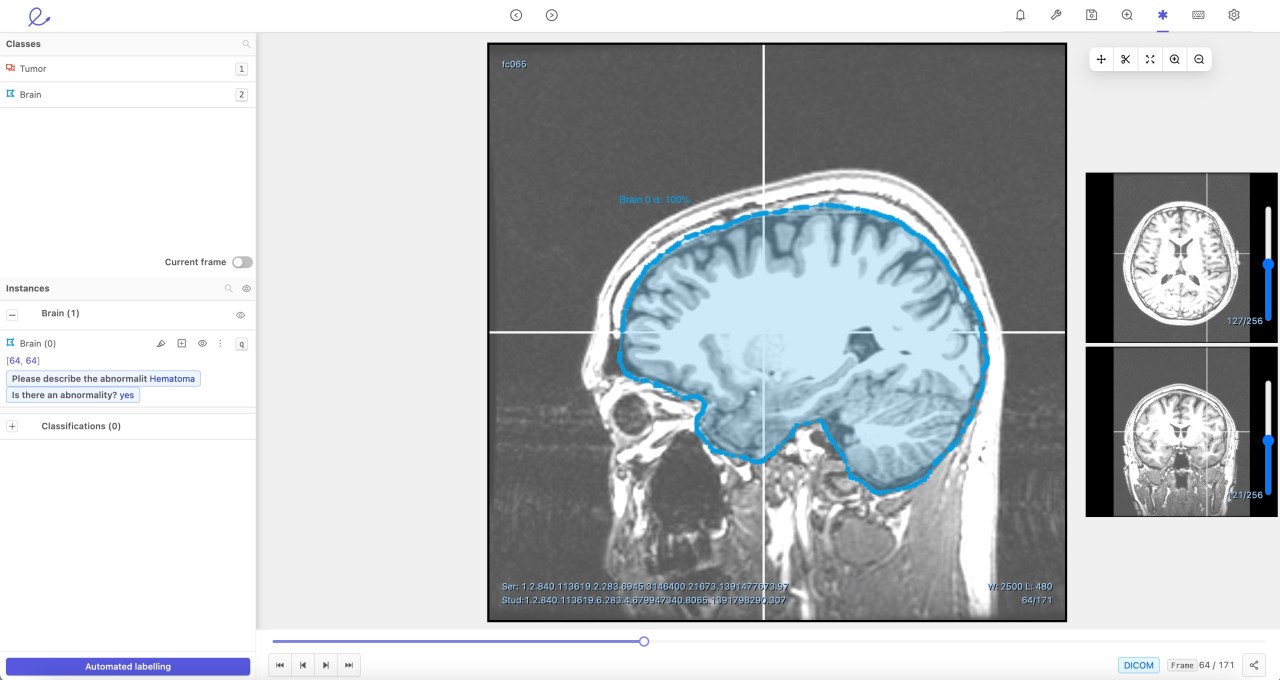Toggle the Current frame switch

242,262
